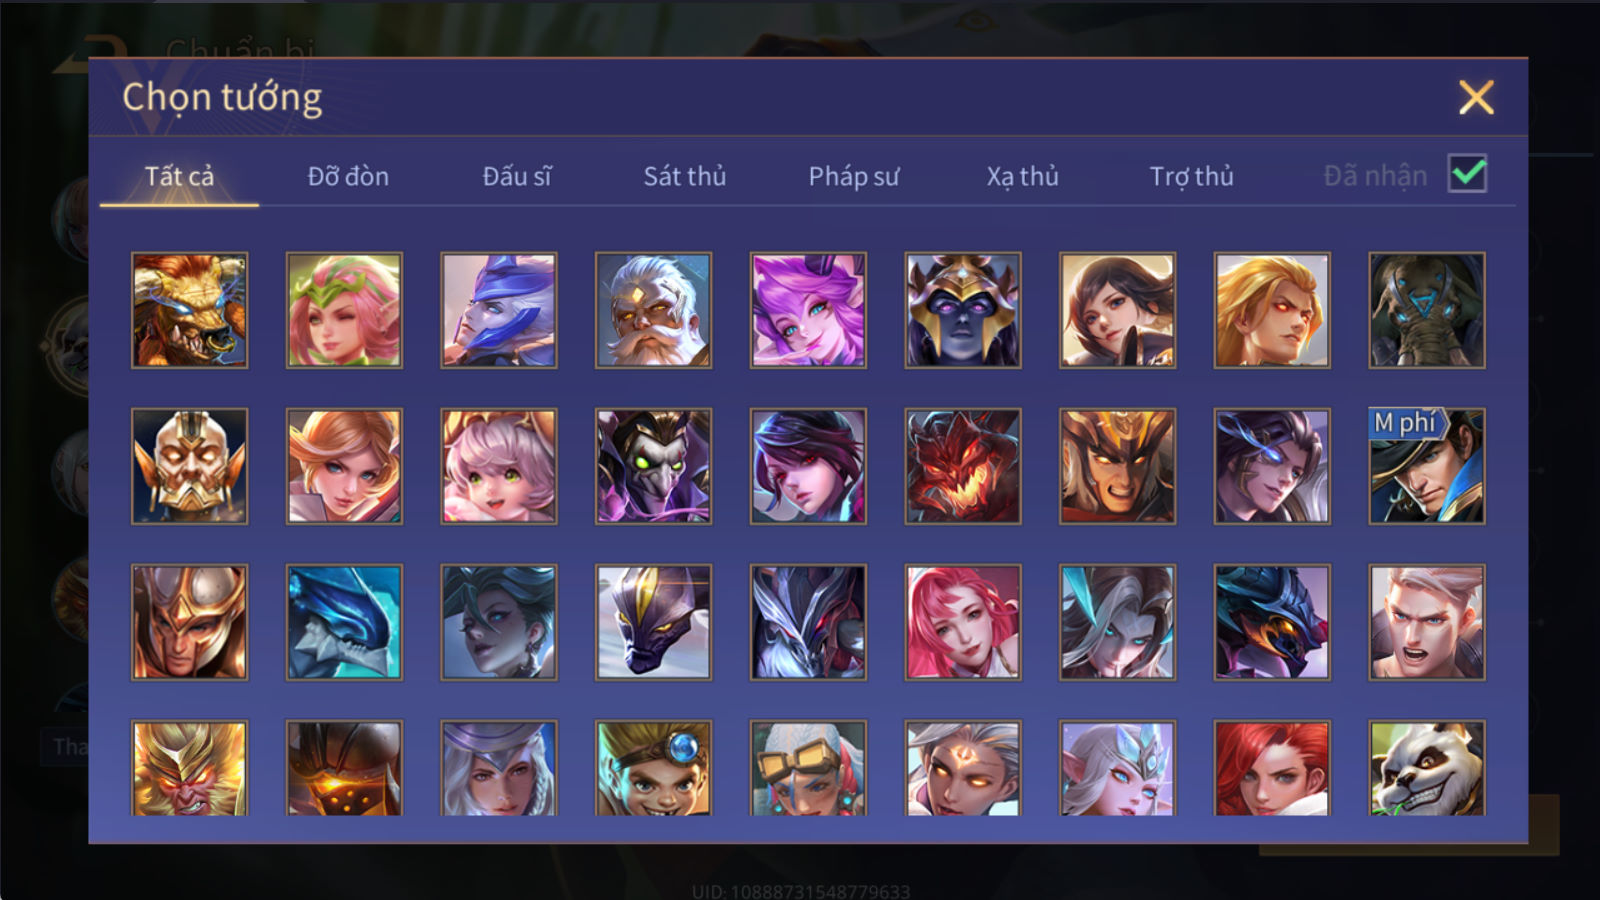The height and width of the screenshot is (900, 1600).
Task: Close the Chọn tướng dialog
Action: pyautogui.click(x=1476, y=97)
